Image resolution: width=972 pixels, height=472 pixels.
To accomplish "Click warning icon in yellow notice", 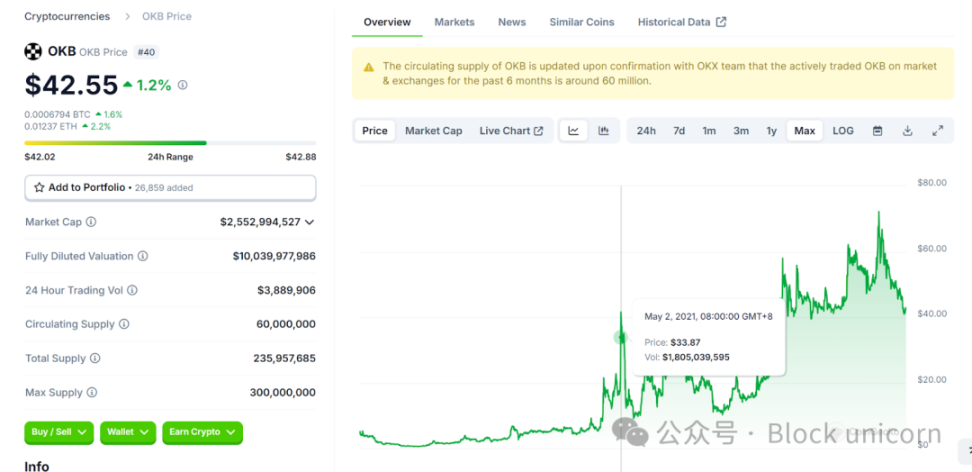I will point(369,67).
